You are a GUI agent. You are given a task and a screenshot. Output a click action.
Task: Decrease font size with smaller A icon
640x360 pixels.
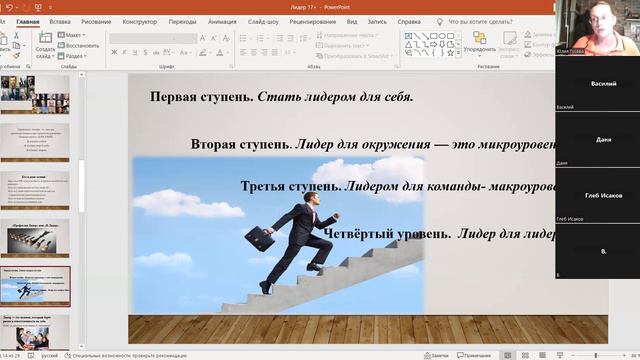point(213,38)
